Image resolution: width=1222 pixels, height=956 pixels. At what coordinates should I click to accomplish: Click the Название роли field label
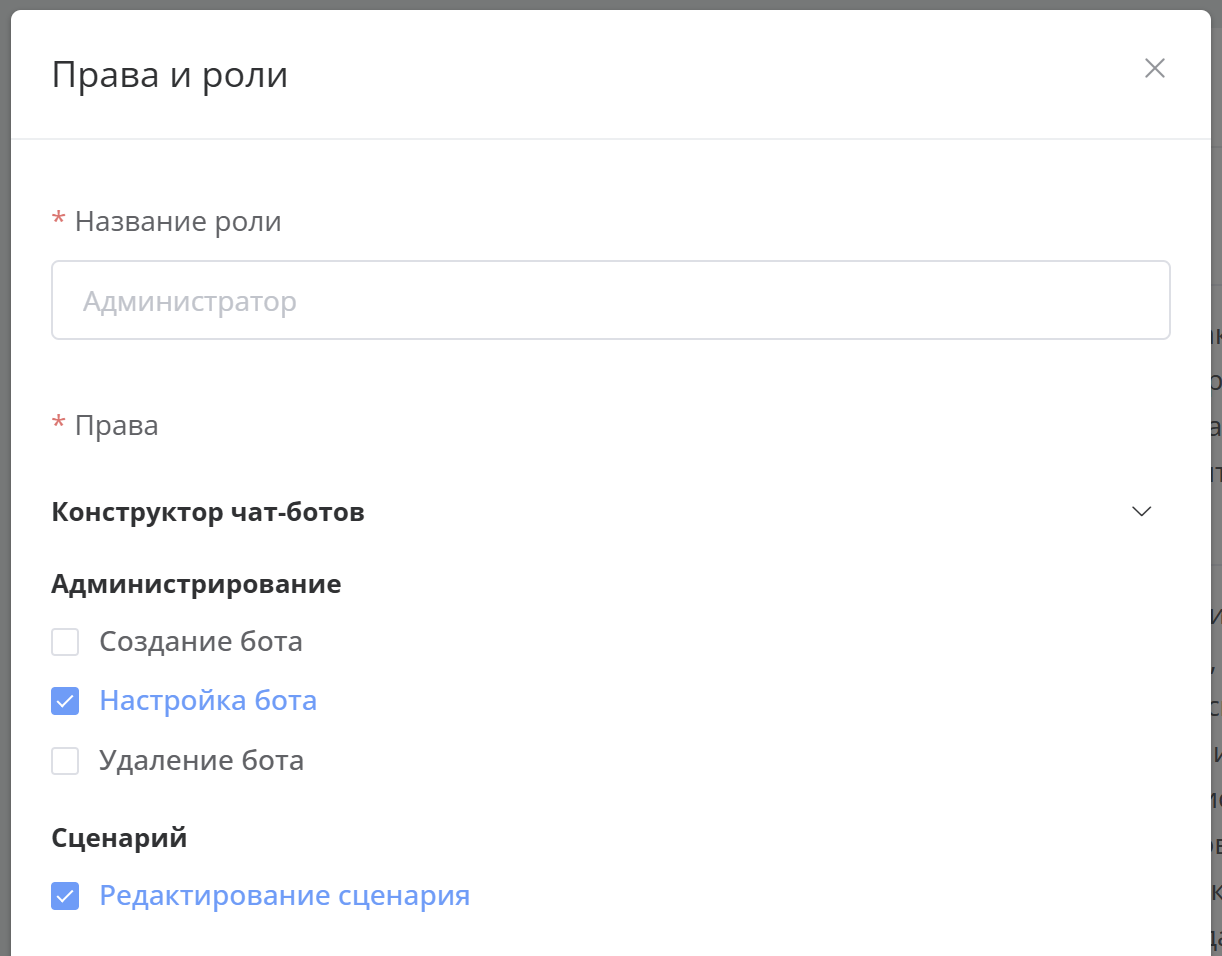pos(178,221)
